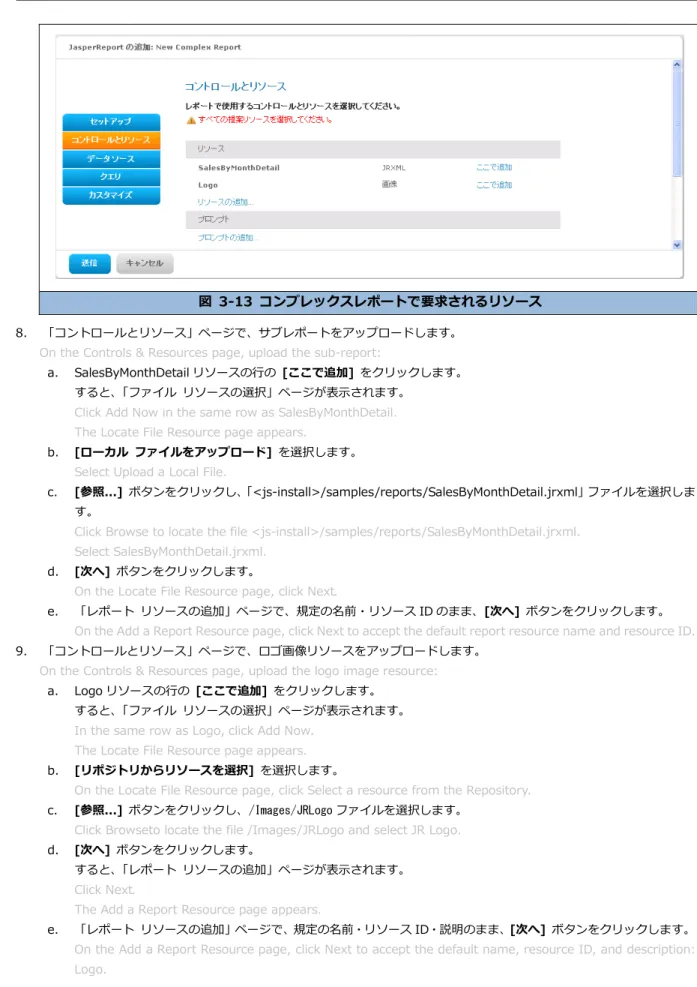
Task: Select the SalesByMonthDetail resource name
Action: [239, 168]
